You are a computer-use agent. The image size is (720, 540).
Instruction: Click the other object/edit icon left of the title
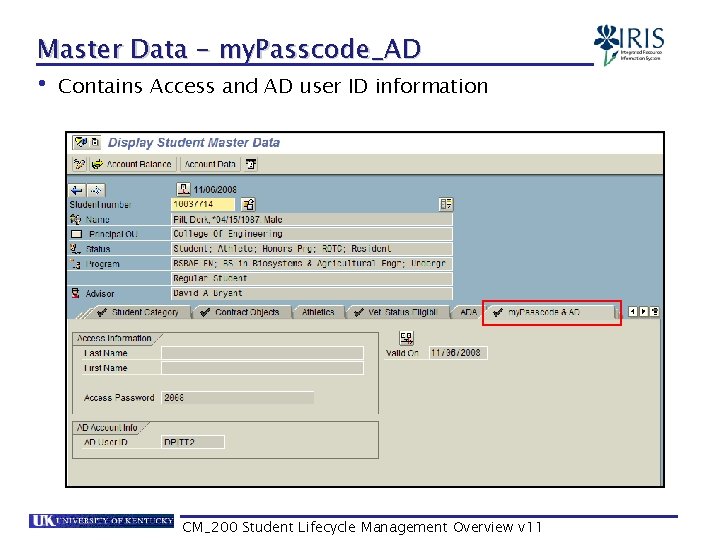click(x=81, y=142)
